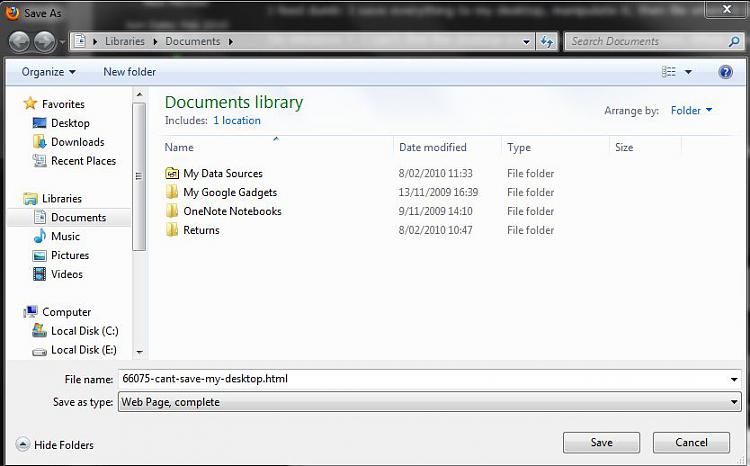Select the My Data Sources folder
This screenshot has width=750, height=466.
tap(223, 173)
